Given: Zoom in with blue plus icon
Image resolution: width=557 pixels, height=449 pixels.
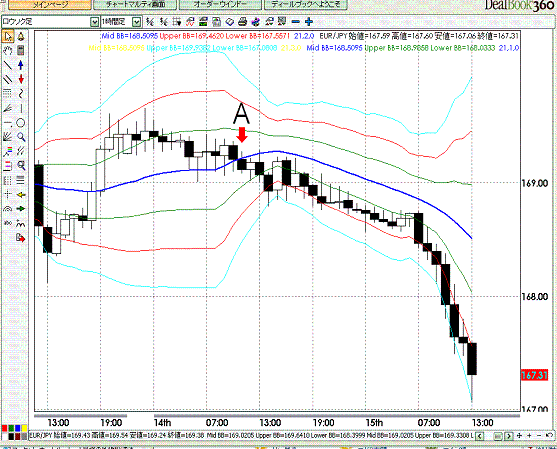Looking at the screenshot, I should pos(309,22).
